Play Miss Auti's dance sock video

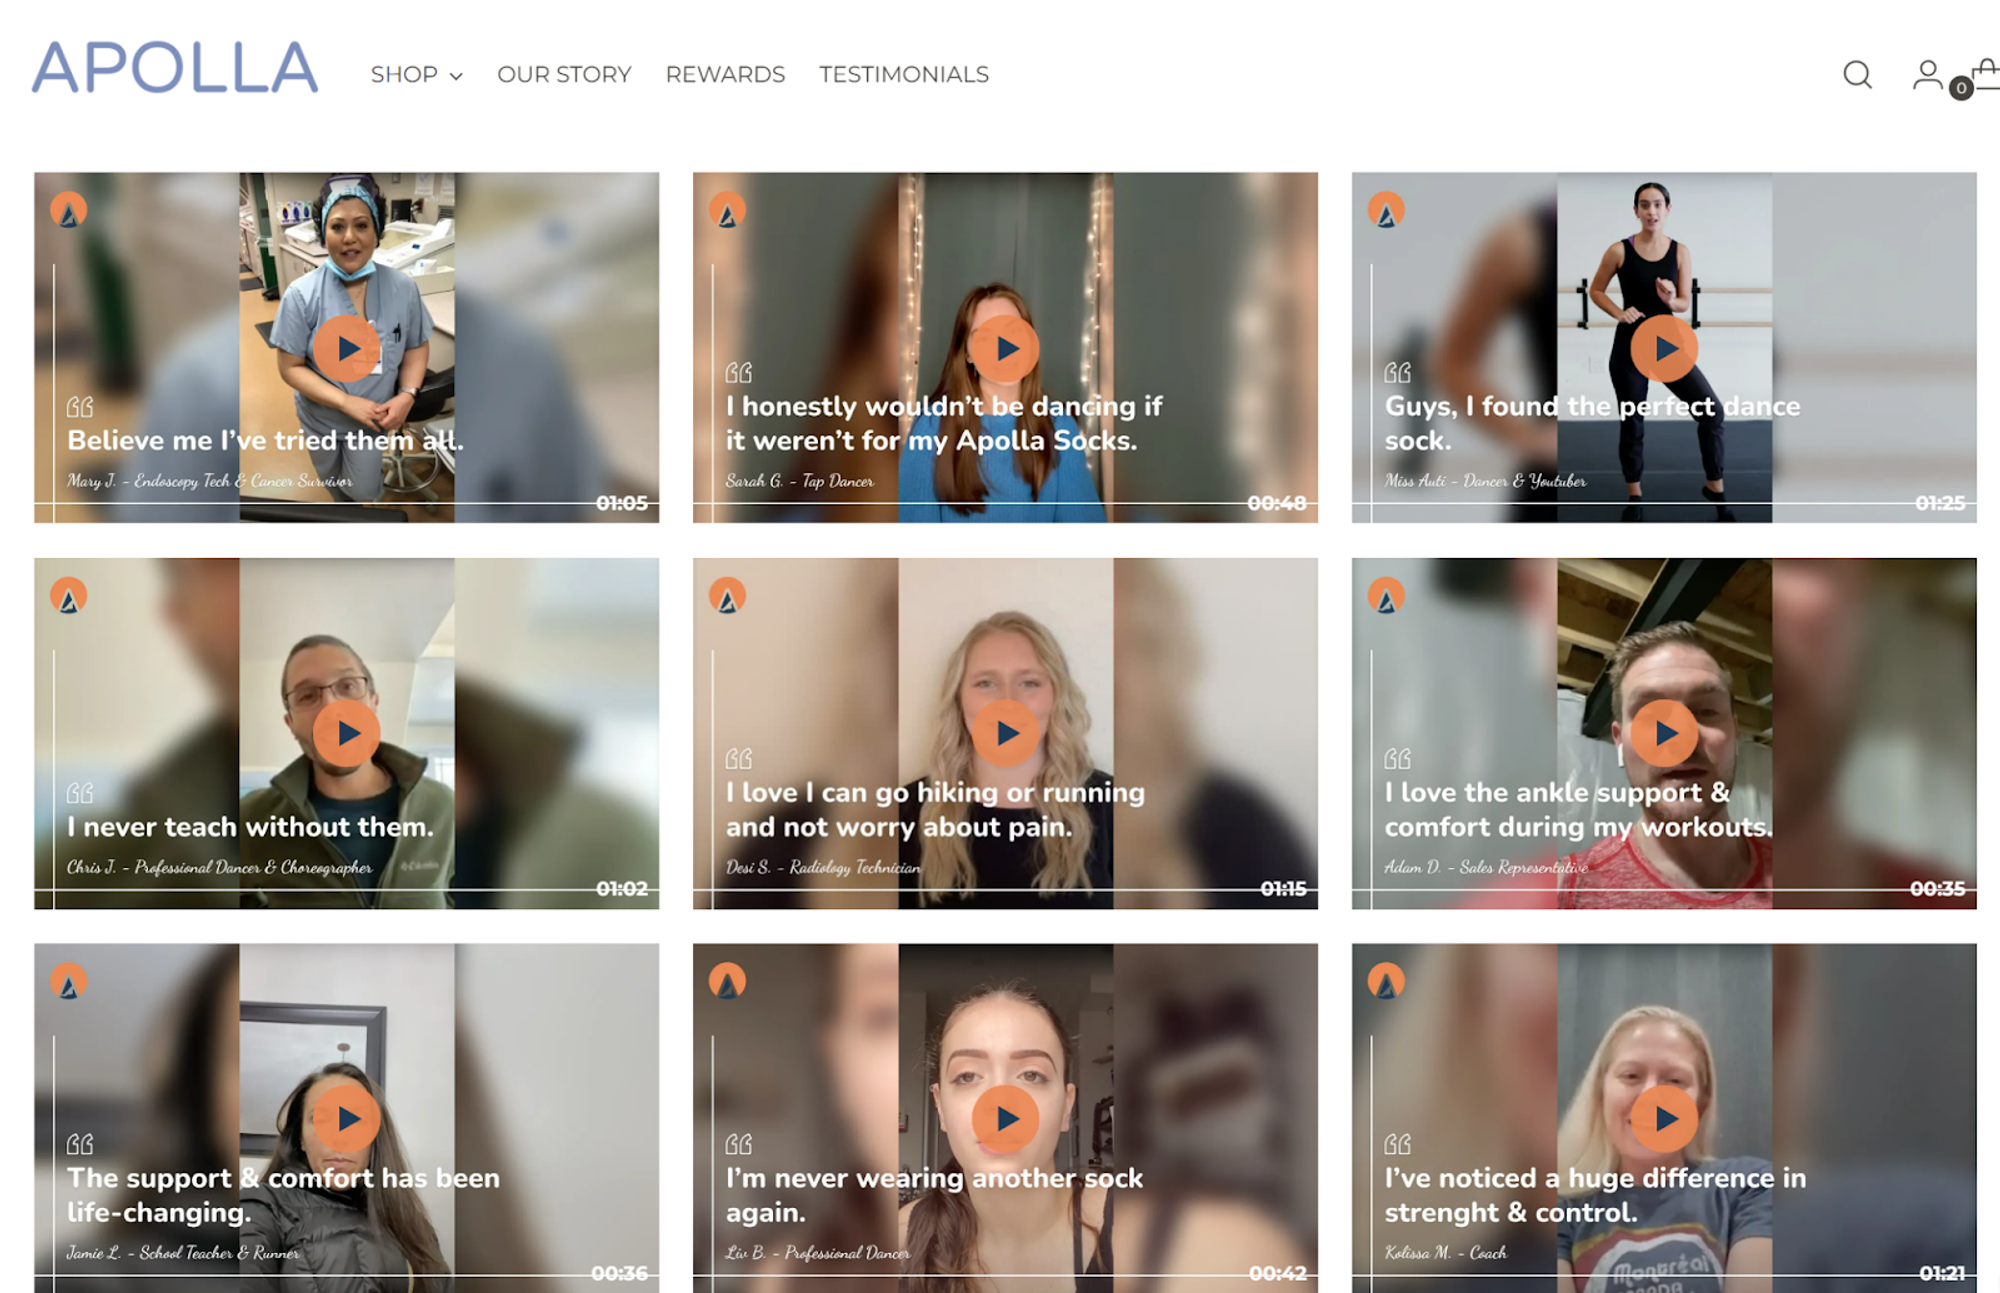click(1664, 348)
